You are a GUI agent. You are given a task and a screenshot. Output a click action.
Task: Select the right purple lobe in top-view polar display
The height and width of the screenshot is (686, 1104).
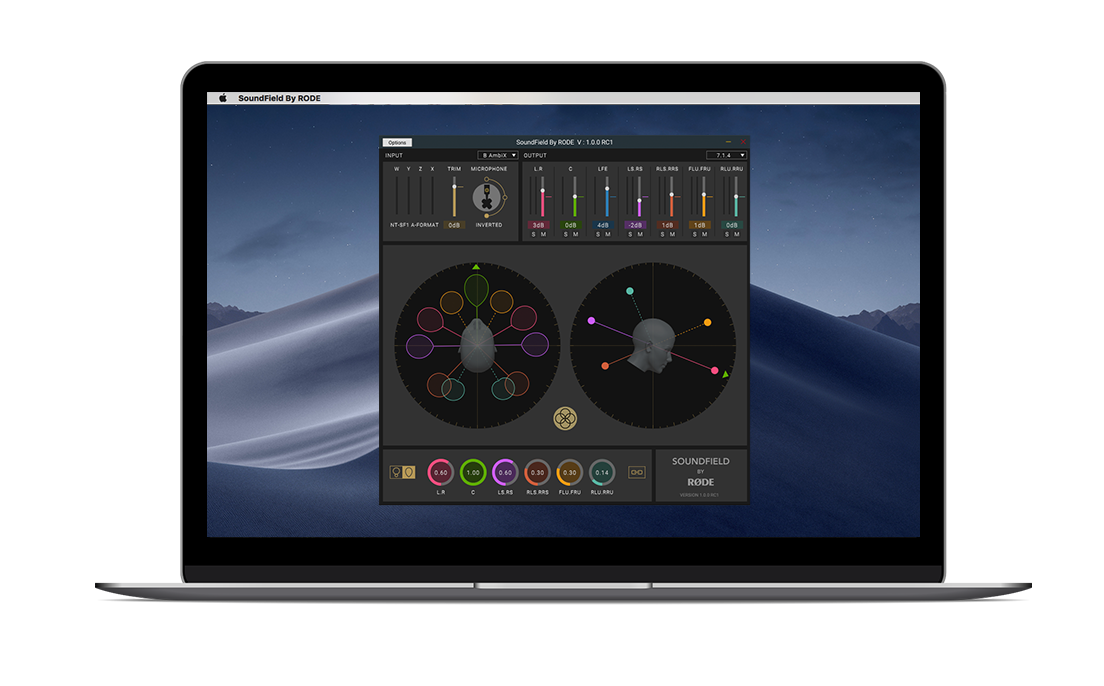click(535, 345)
